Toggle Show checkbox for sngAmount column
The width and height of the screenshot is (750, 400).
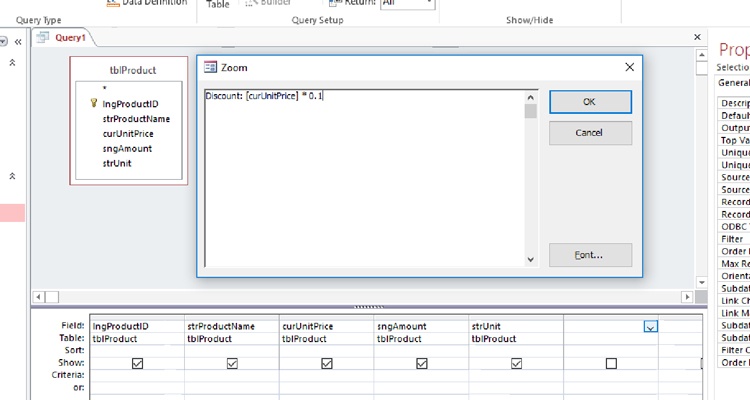421,364
